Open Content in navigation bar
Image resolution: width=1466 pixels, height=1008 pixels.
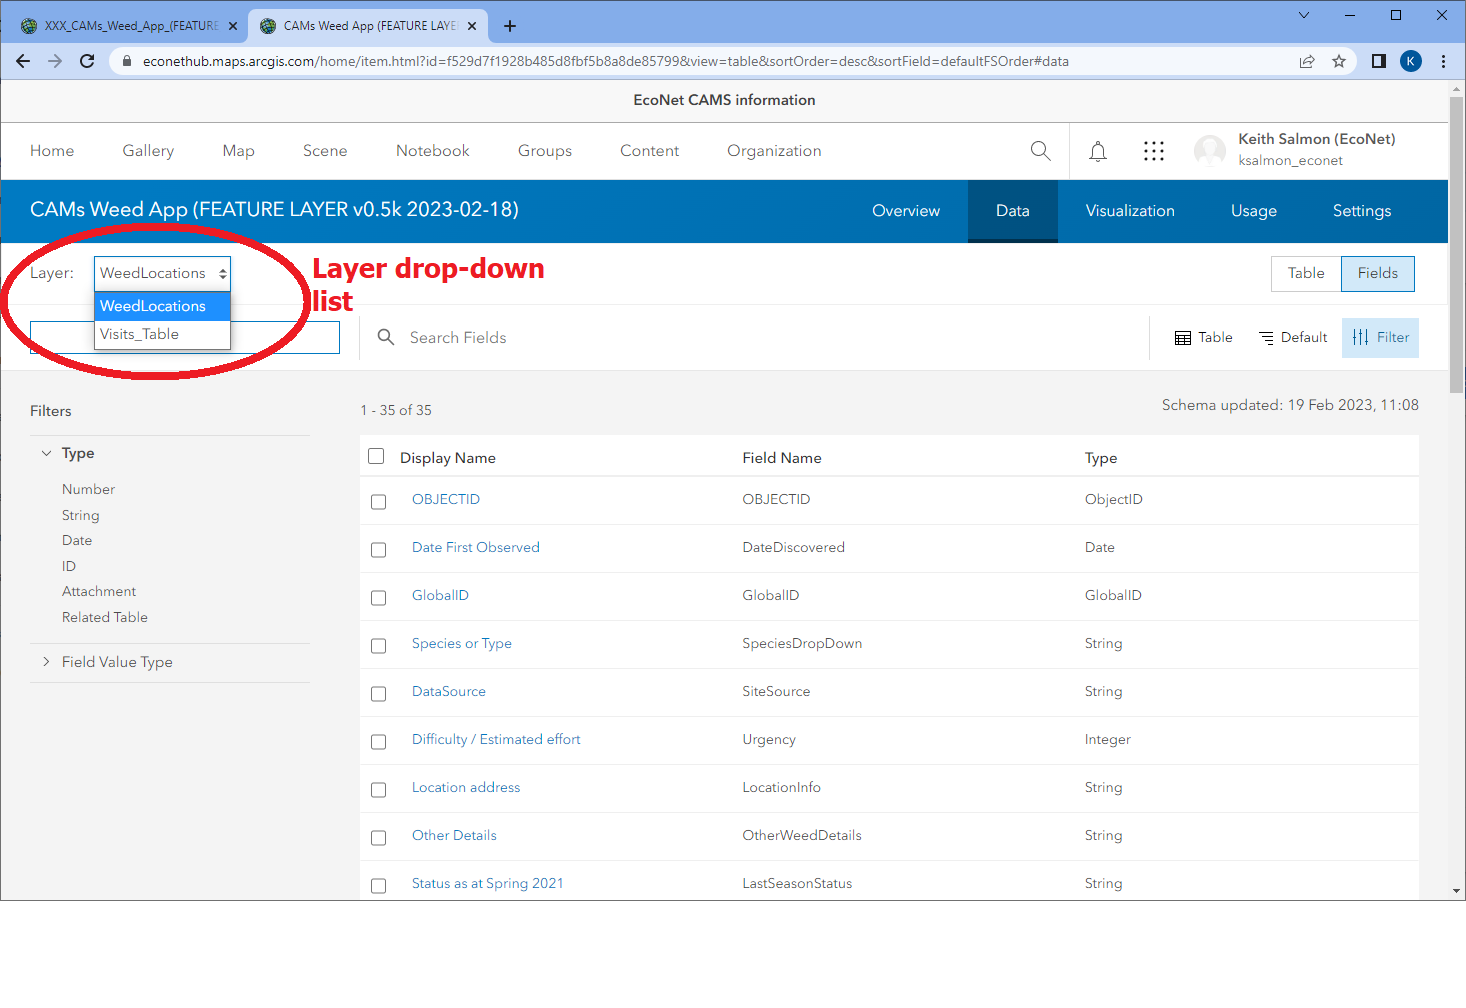(x=649, y=151)
